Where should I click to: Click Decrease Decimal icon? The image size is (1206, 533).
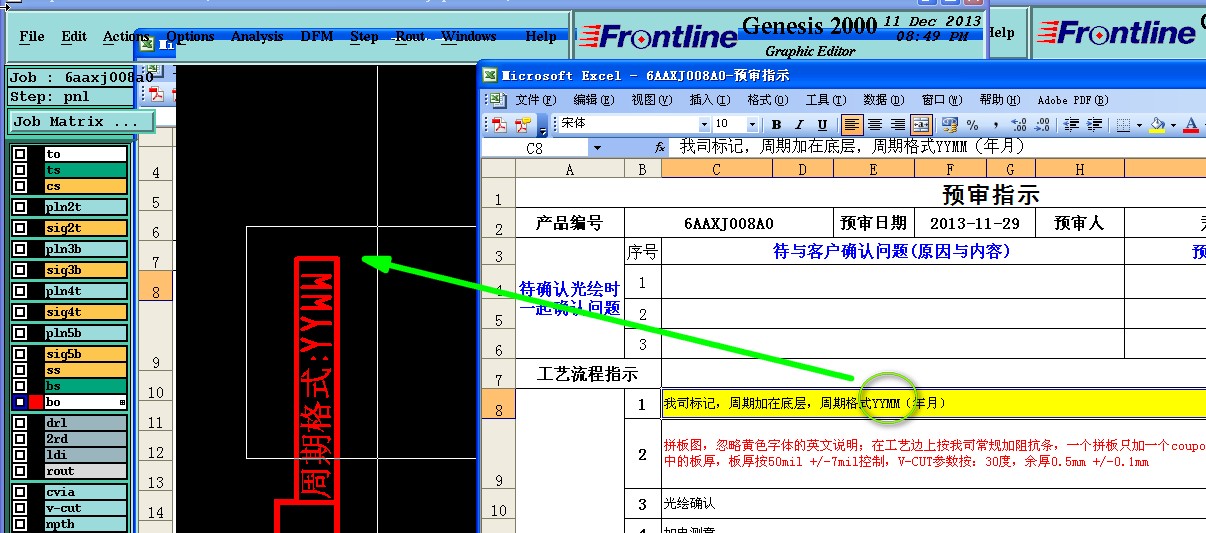[x=1042, y=125]
